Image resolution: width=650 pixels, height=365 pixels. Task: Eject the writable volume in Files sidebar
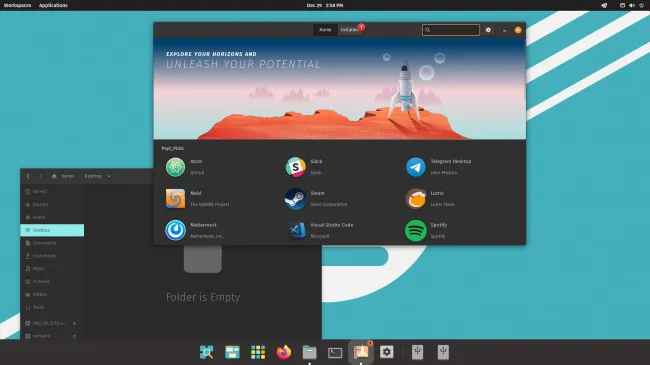75,336
